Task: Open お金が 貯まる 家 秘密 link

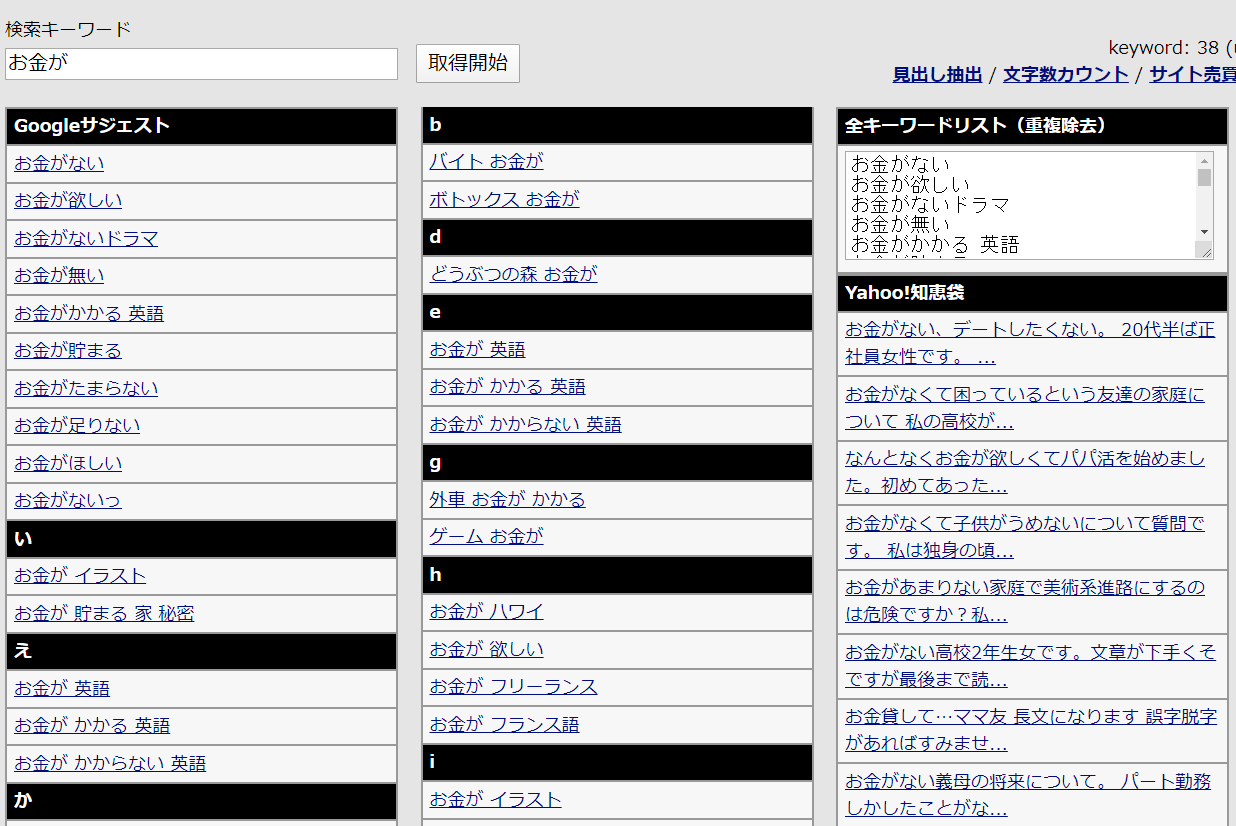Action: pos(104,613)
